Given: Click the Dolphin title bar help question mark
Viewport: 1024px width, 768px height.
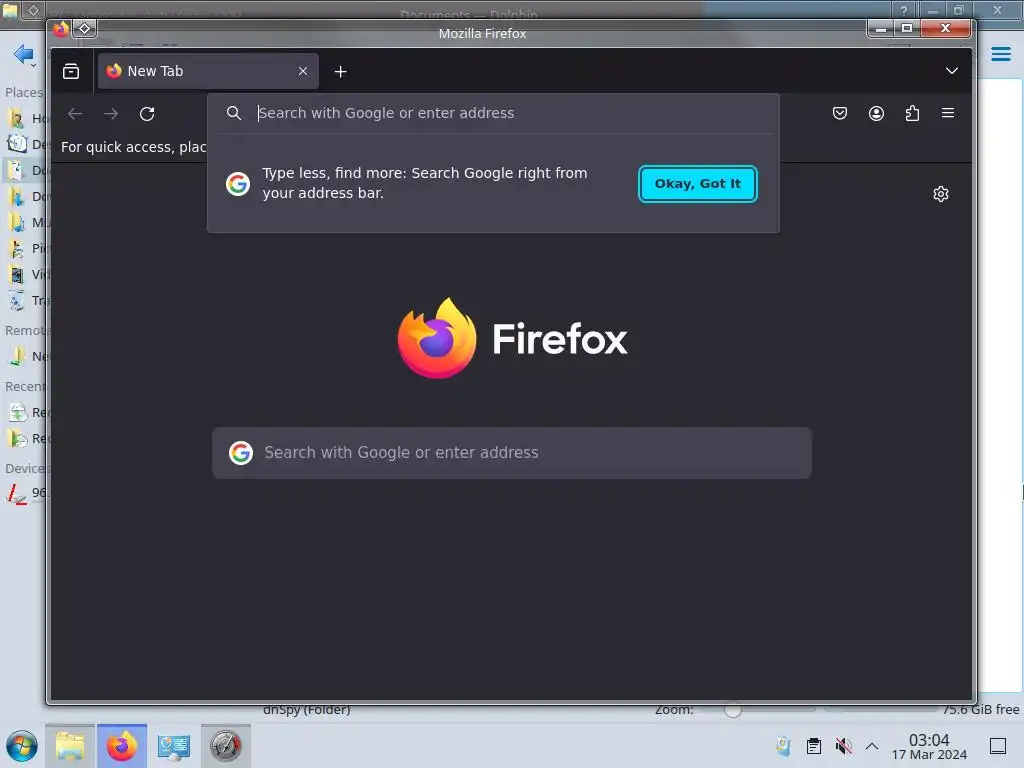Looking at the screenshot, I should pos(904,10).
